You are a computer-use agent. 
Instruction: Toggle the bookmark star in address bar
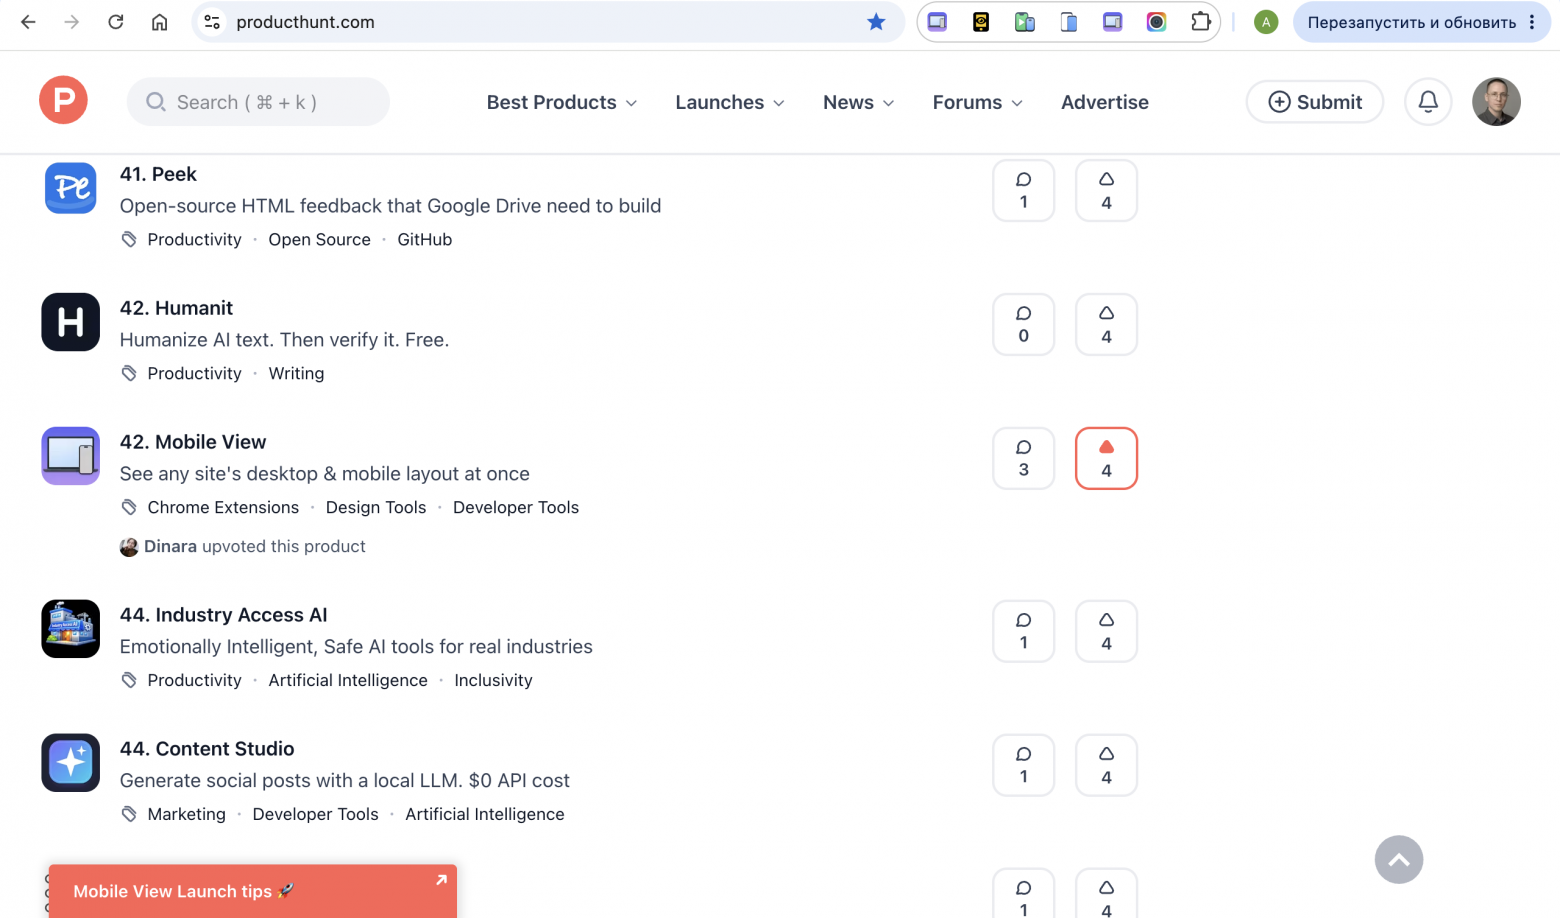[x=876, y=22]
